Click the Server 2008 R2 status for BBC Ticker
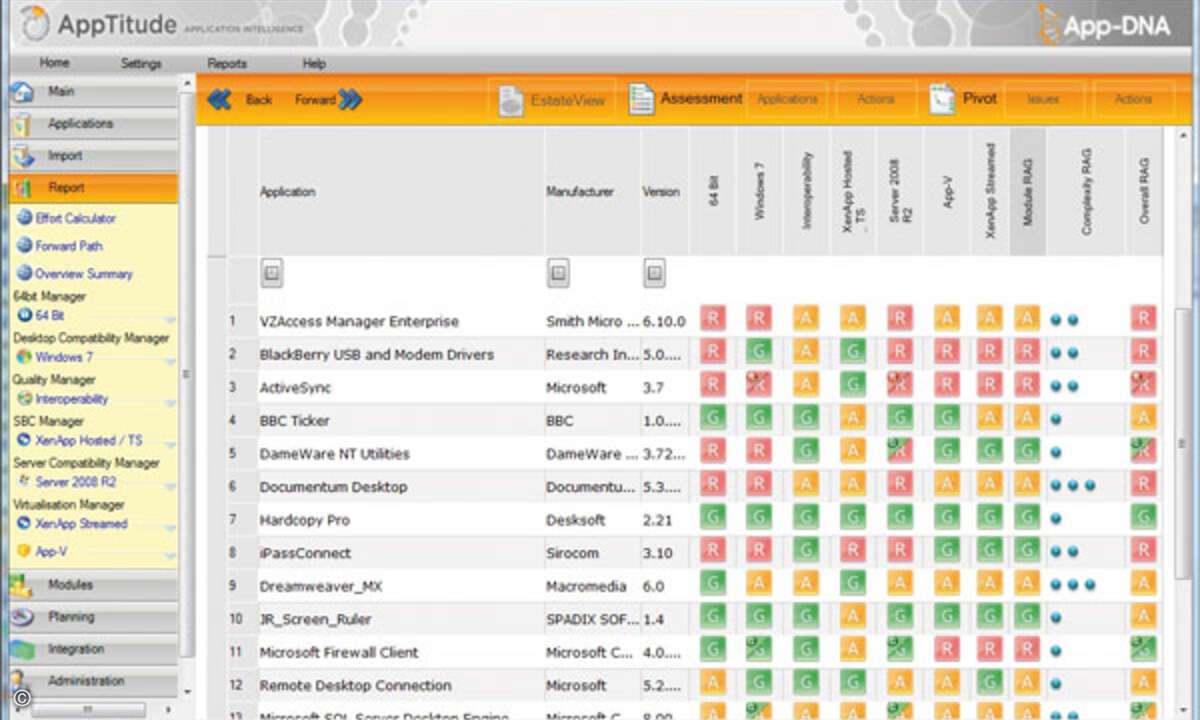Viewport: 1200px width, 720px height. point(899,419)
